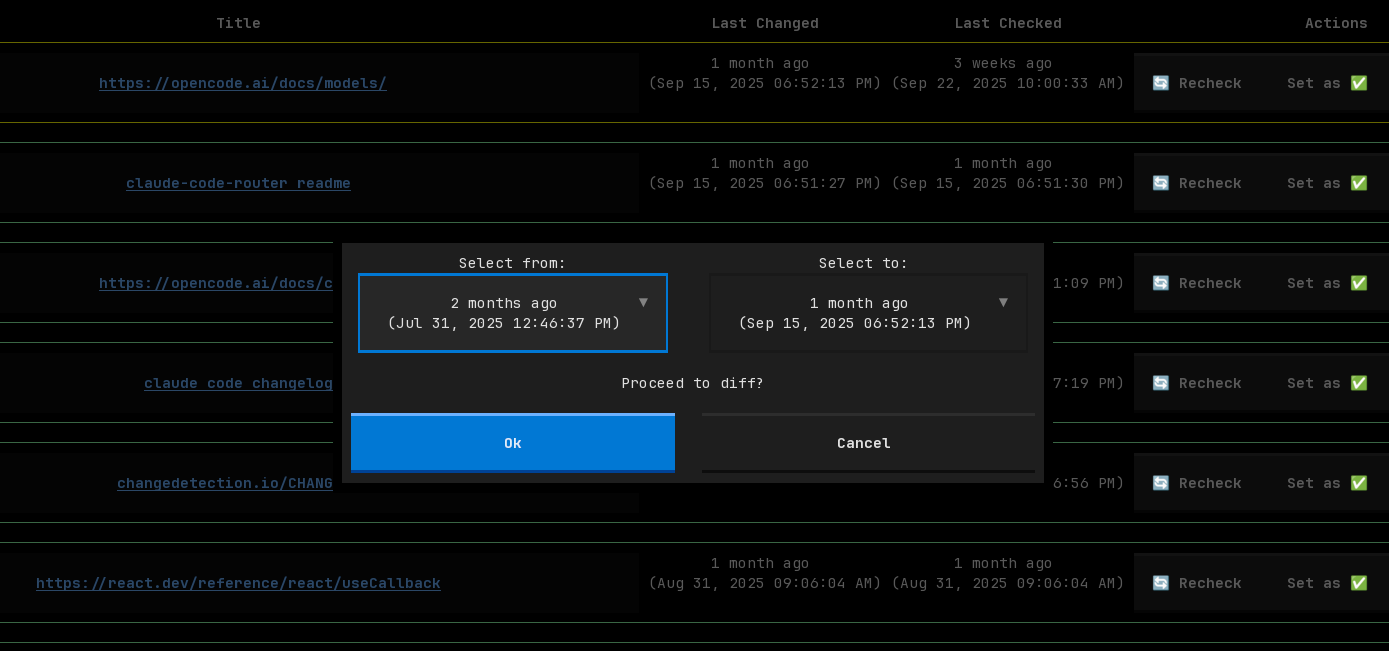Click the Last Changed column header
Viewport: 1389px width, 651px height.
765,23
